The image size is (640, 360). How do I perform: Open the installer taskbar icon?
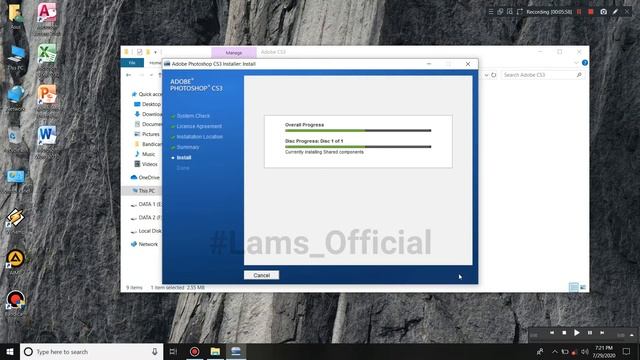(236, 351)
